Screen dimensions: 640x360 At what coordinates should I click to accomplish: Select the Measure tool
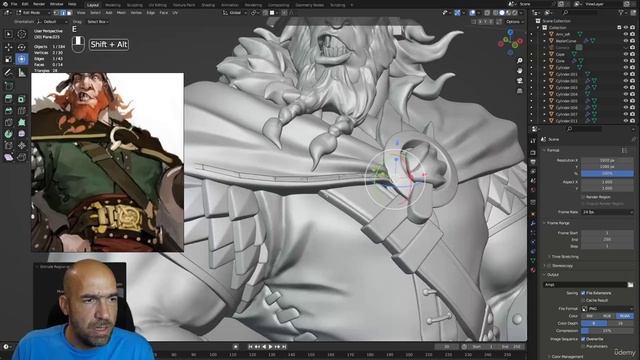tap(22, 73)
